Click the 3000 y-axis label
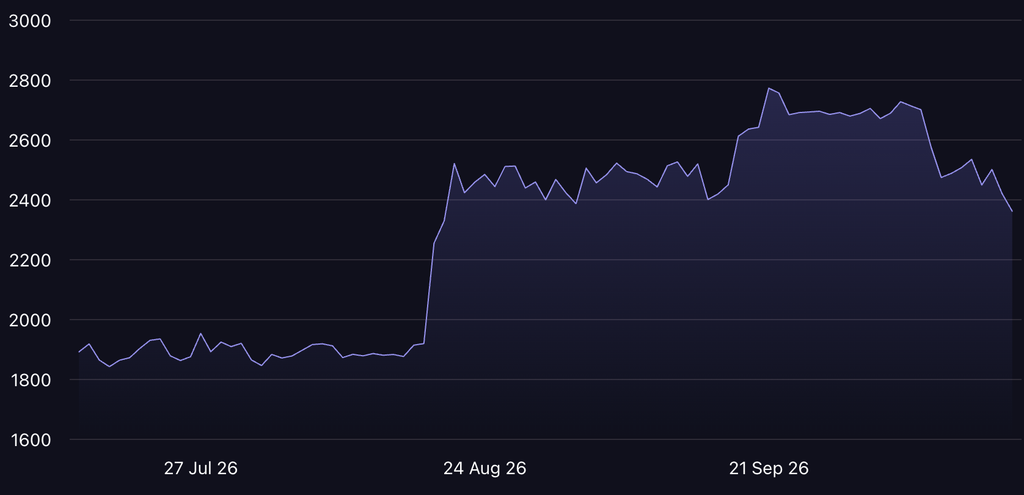This screenshot has width=1024, height=495. click(29, 20)
